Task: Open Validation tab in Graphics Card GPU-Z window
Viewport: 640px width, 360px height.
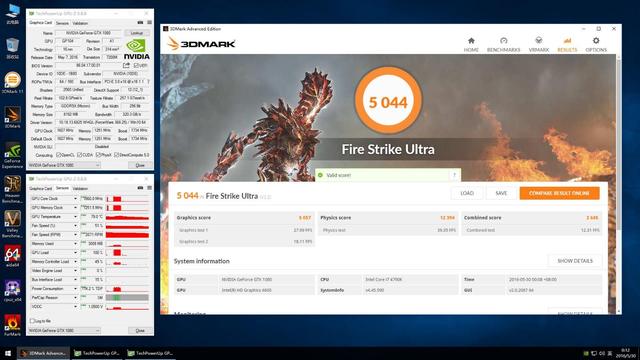Action: [x=80, y=23]
